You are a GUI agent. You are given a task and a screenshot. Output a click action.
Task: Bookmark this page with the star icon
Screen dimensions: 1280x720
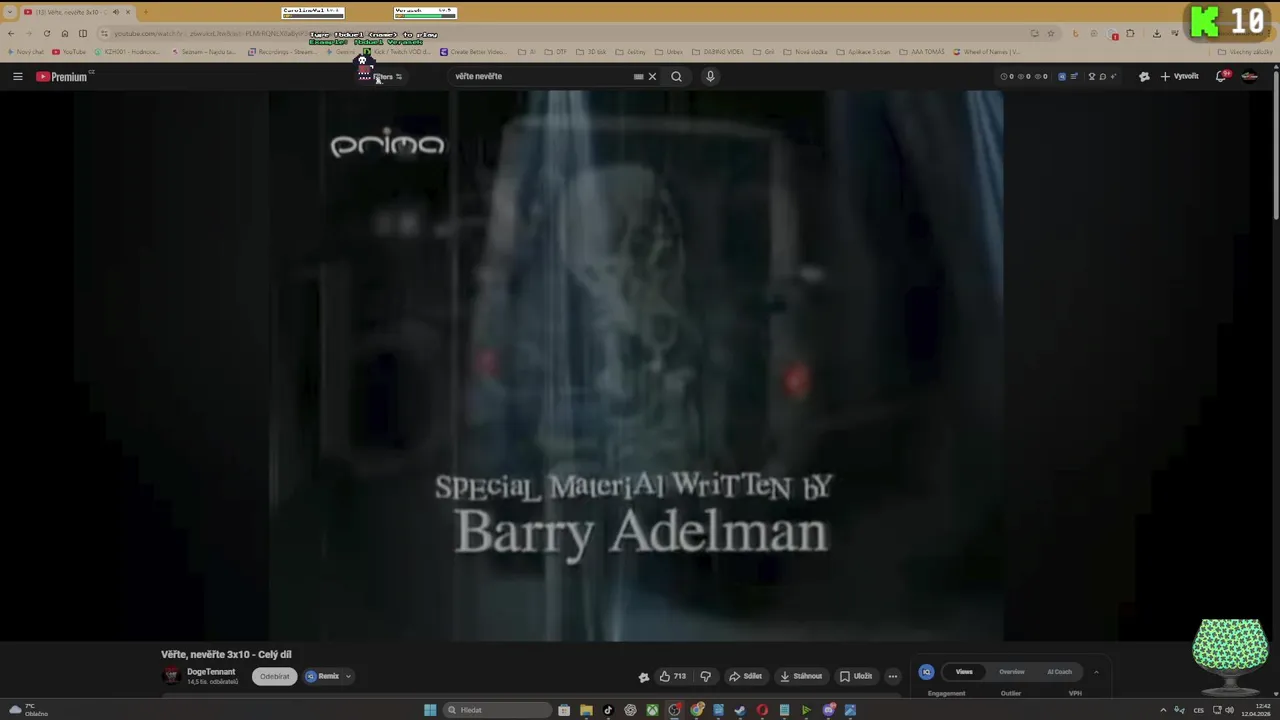tap(1050, 33)
